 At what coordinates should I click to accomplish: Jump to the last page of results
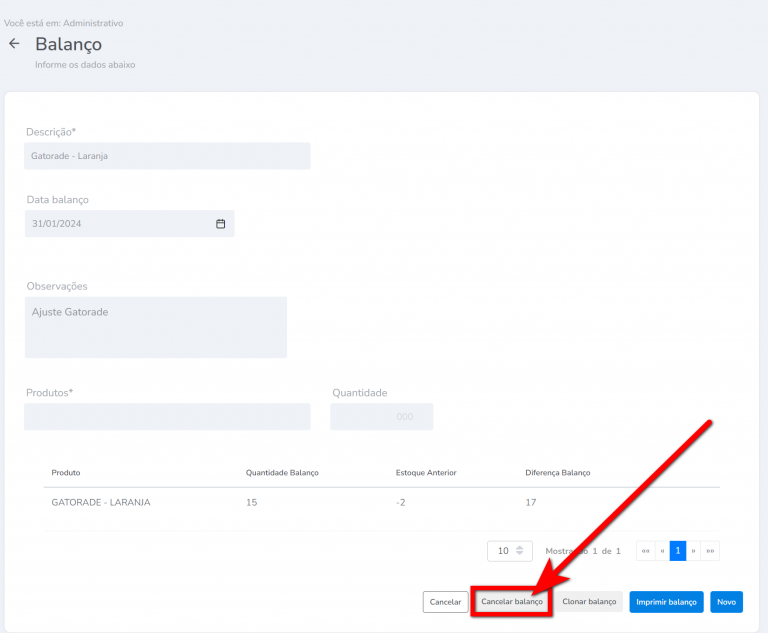click(710, 551)
